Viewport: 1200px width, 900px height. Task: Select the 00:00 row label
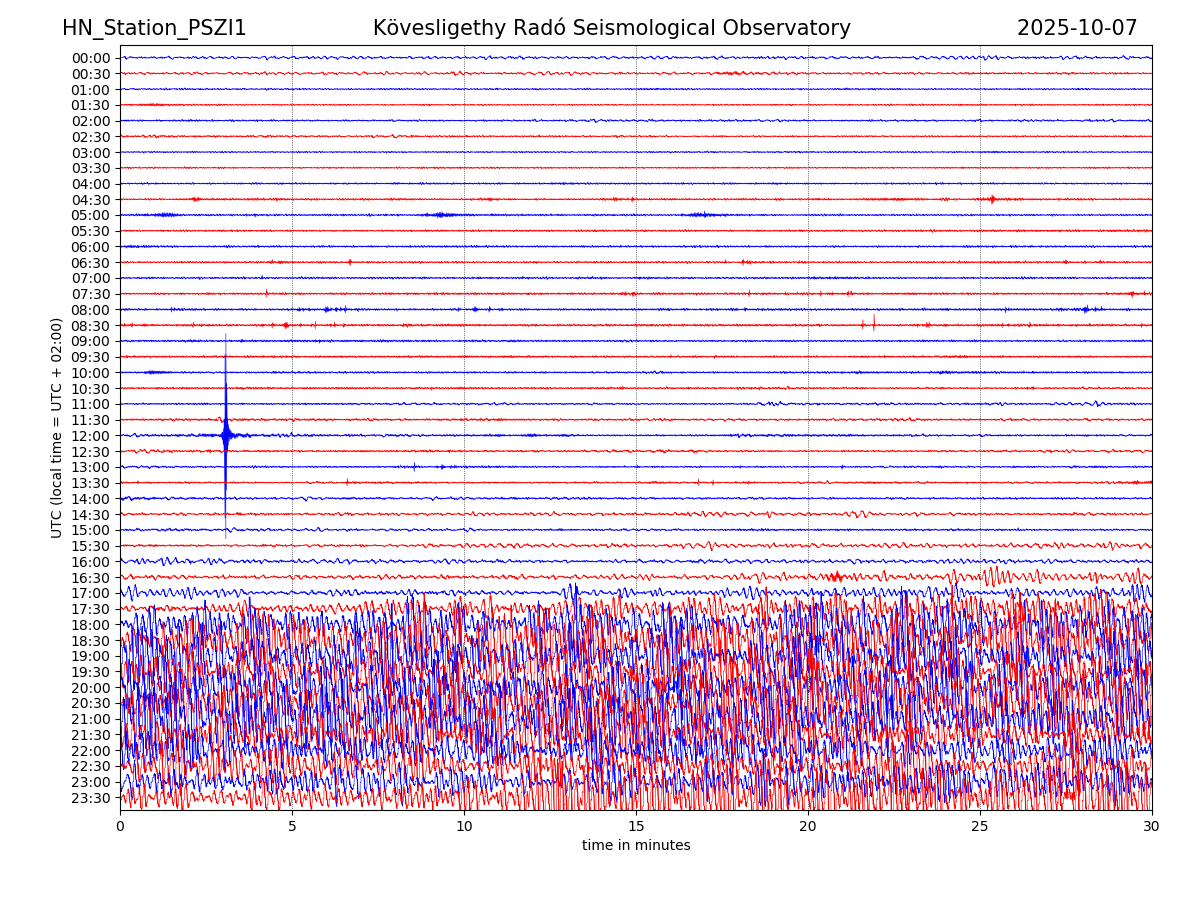point(91,58)
